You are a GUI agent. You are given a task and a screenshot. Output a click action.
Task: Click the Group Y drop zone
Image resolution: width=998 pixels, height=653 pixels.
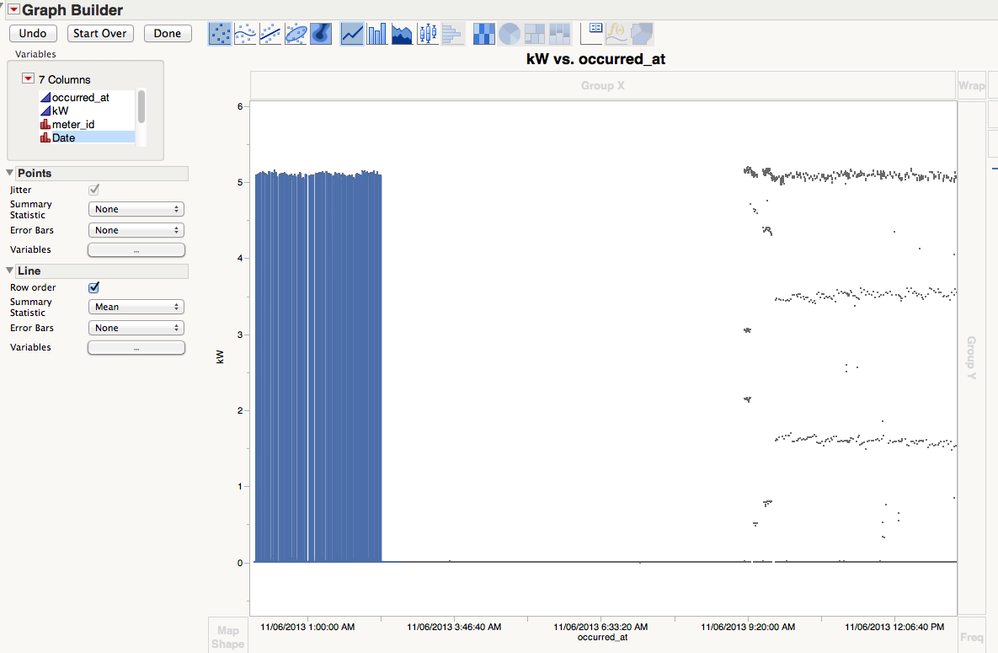971,357
